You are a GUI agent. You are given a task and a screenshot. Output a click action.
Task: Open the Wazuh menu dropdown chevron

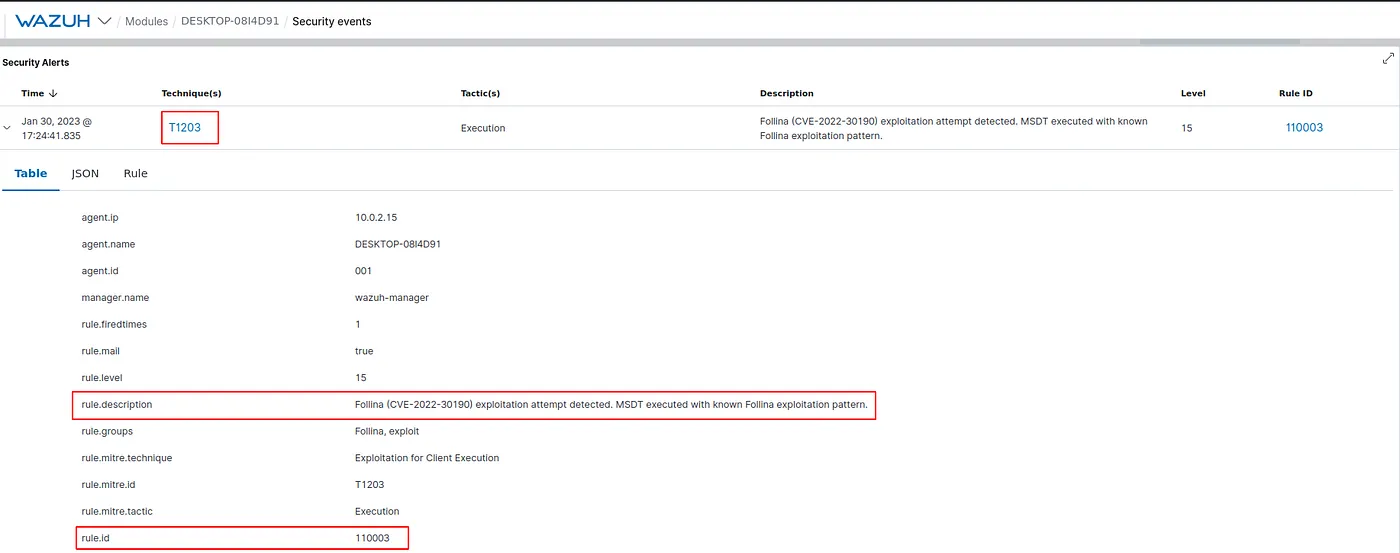coord(105,21)
